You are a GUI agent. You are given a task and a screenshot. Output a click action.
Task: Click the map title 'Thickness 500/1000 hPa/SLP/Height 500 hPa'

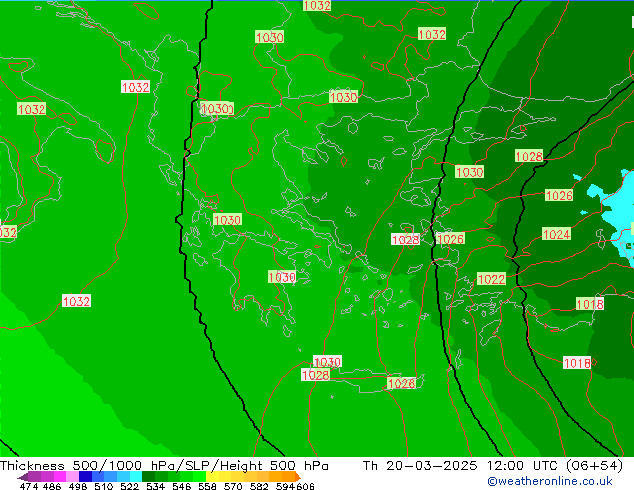click(164, 466)
